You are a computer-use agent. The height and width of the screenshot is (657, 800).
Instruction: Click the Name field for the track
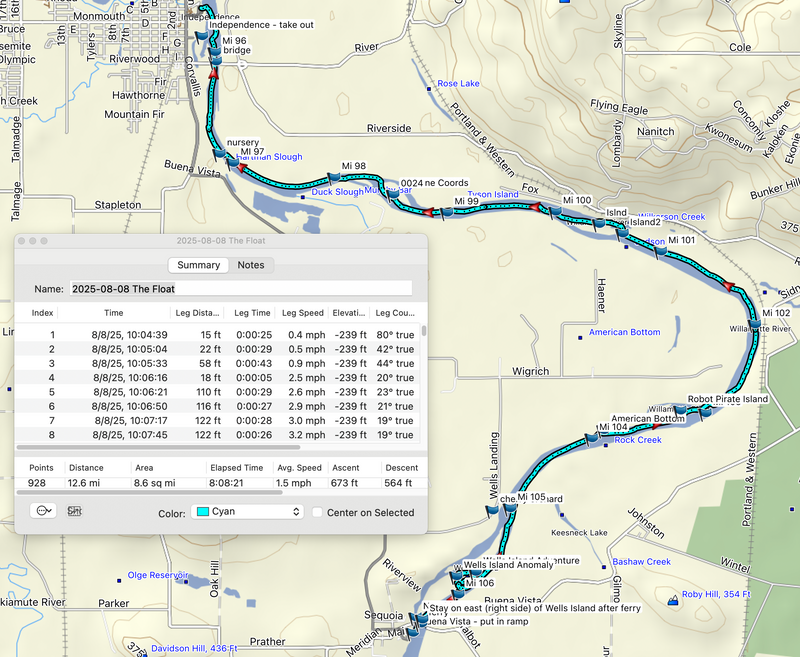click(241, 289)
